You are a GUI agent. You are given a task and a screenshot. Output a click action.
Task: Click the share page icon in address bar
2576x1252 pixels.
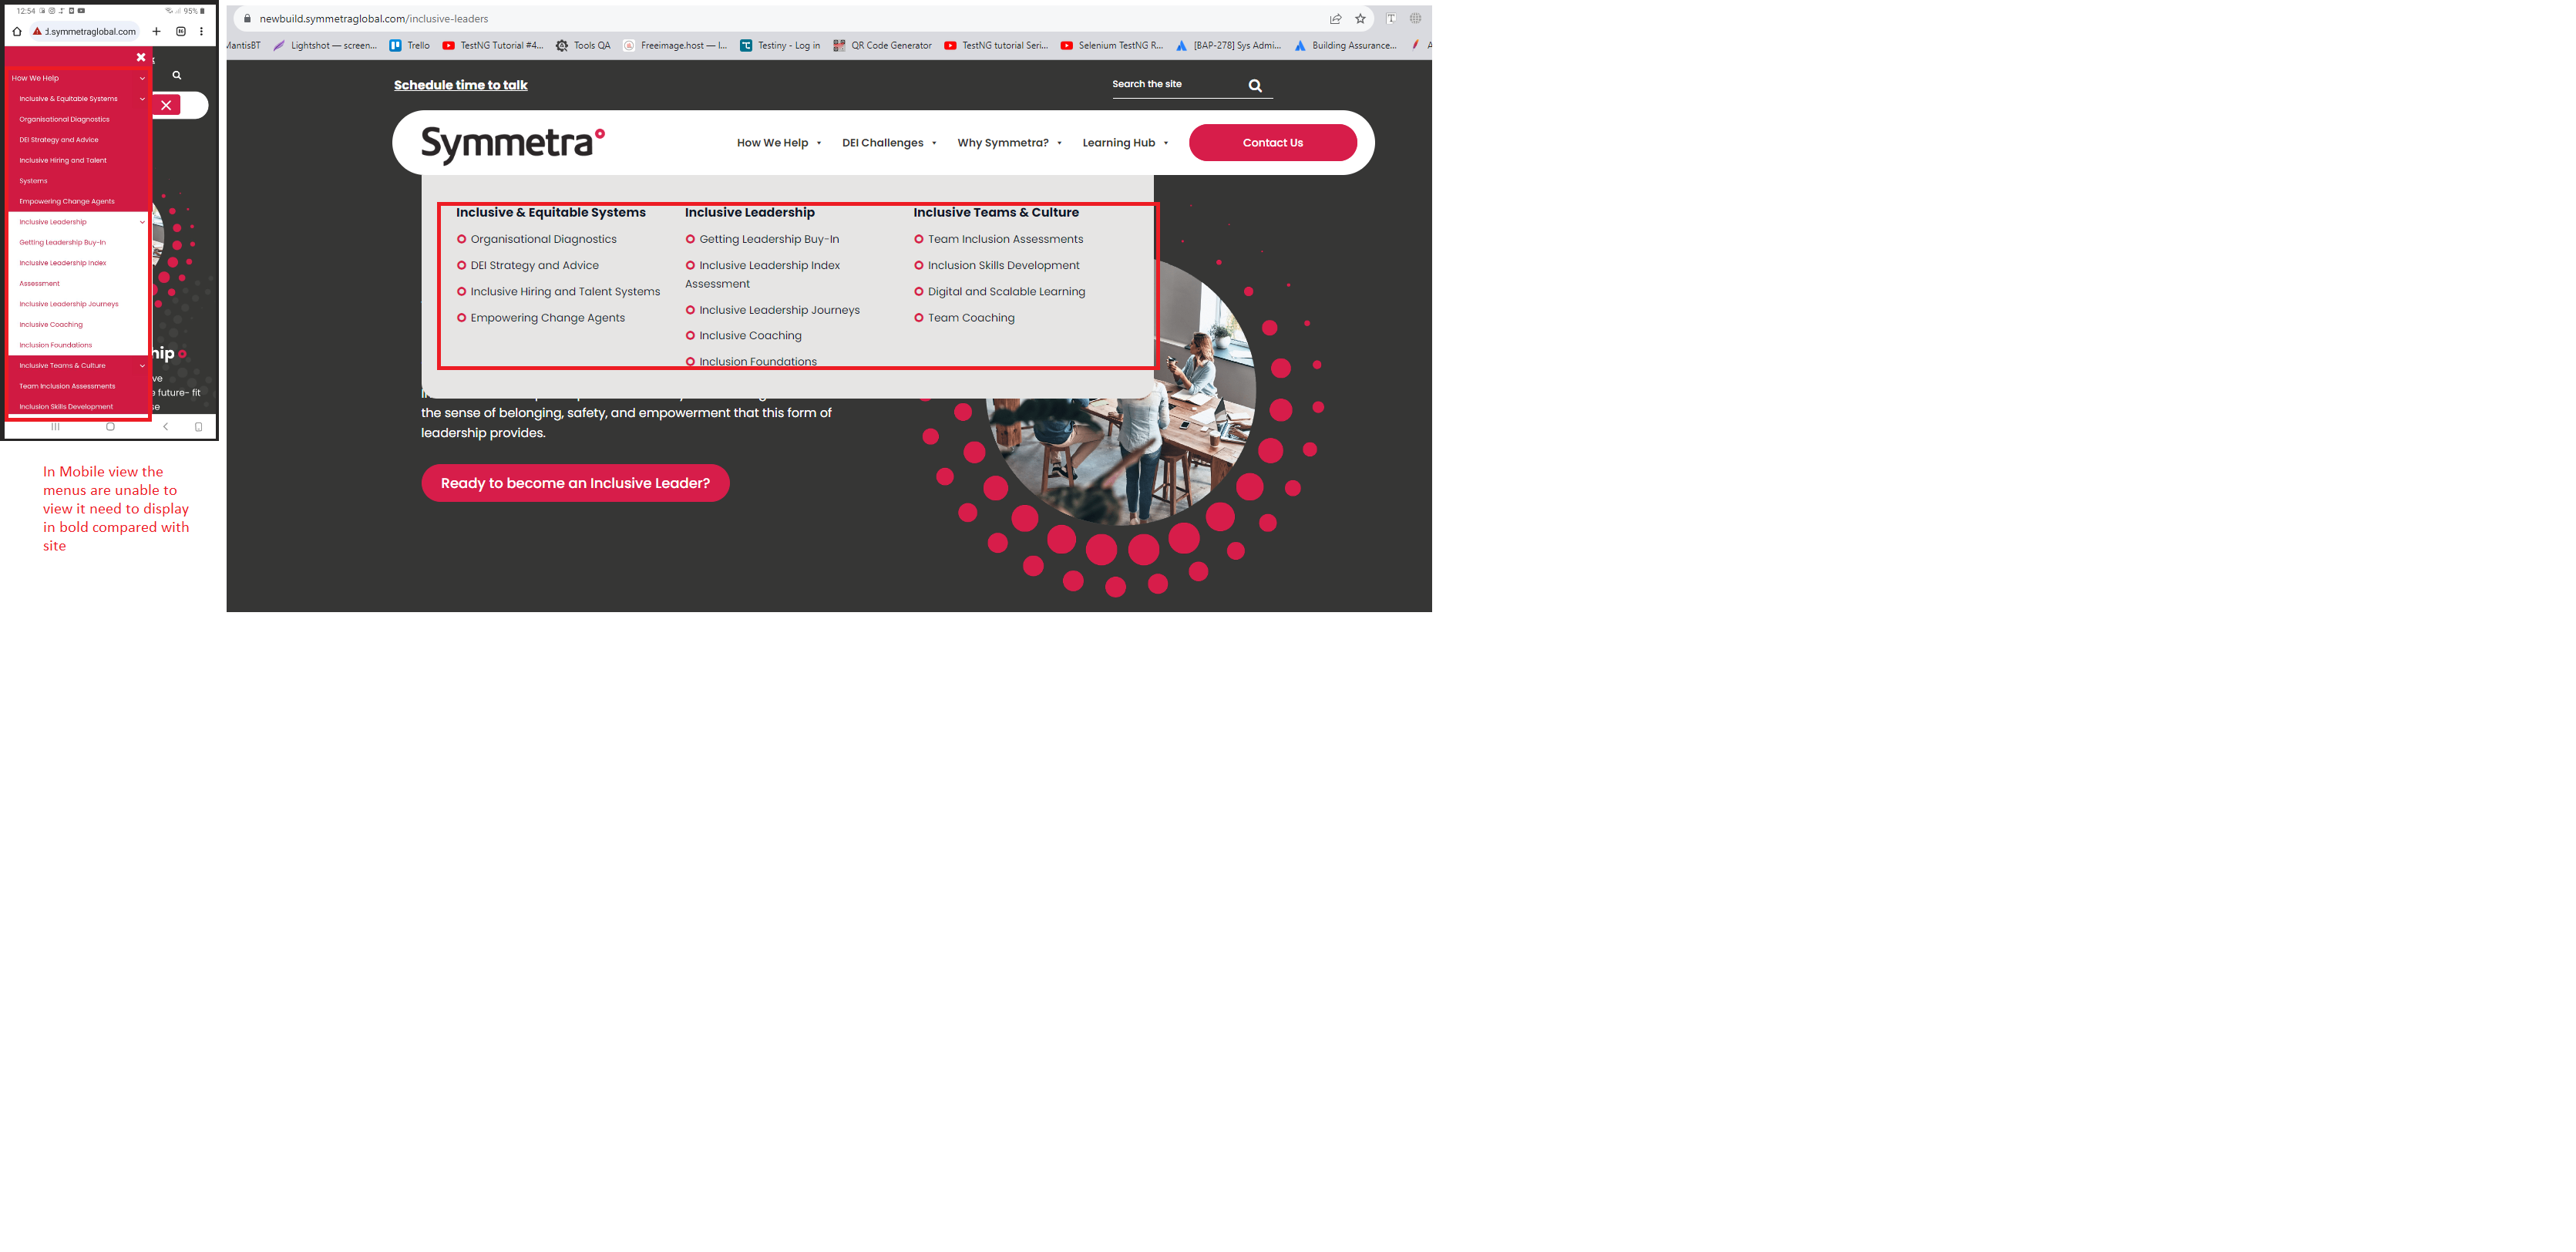click(x=1335, y=19)
